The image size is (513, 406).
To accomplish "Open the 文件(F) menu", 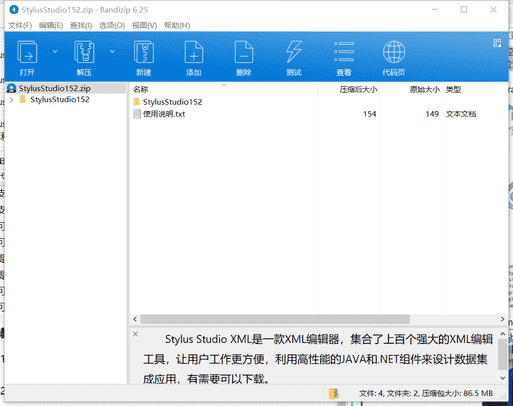I will [20, 25].
